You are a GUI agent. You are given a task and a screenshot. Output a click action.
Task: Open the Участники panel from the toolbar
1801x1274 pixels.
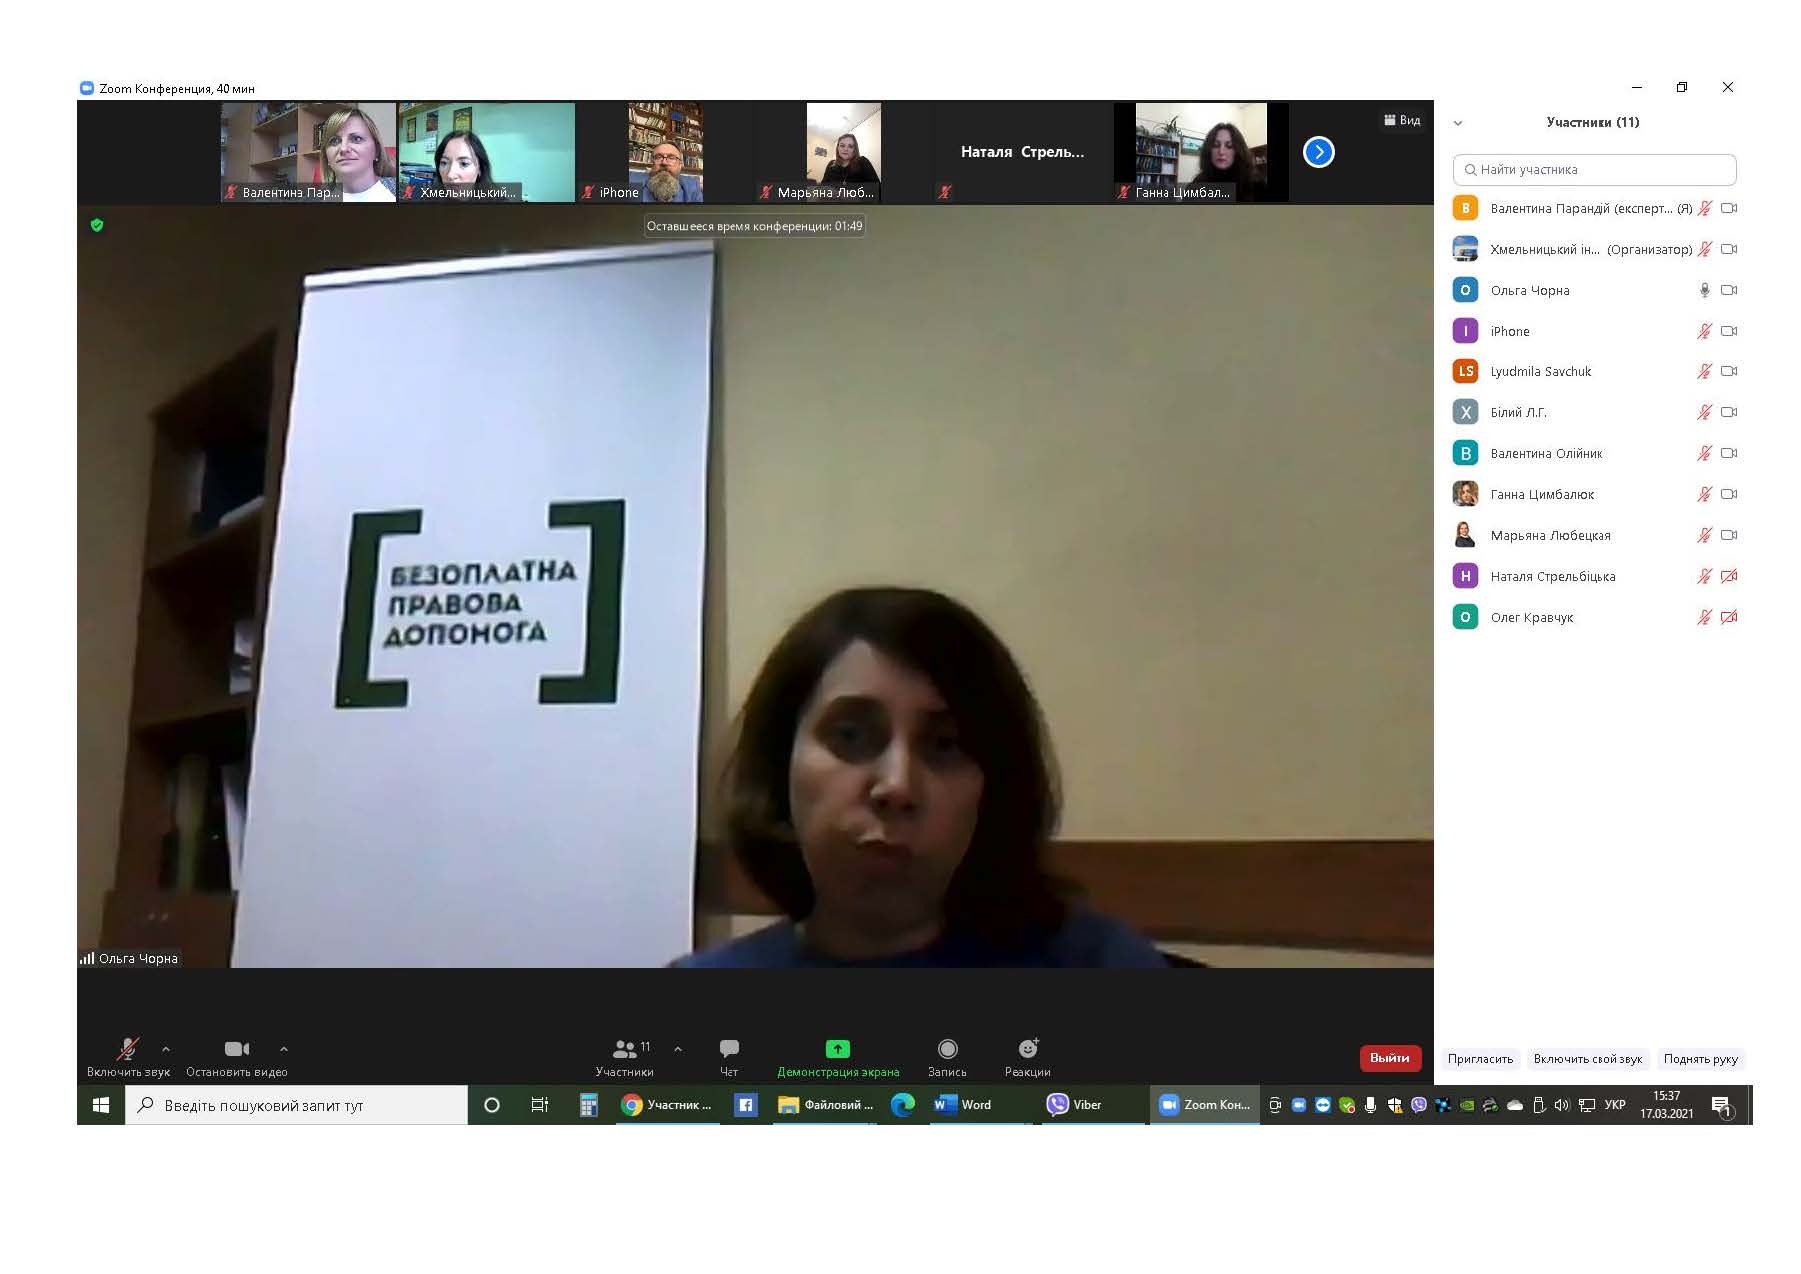[x=625, y=1057]
